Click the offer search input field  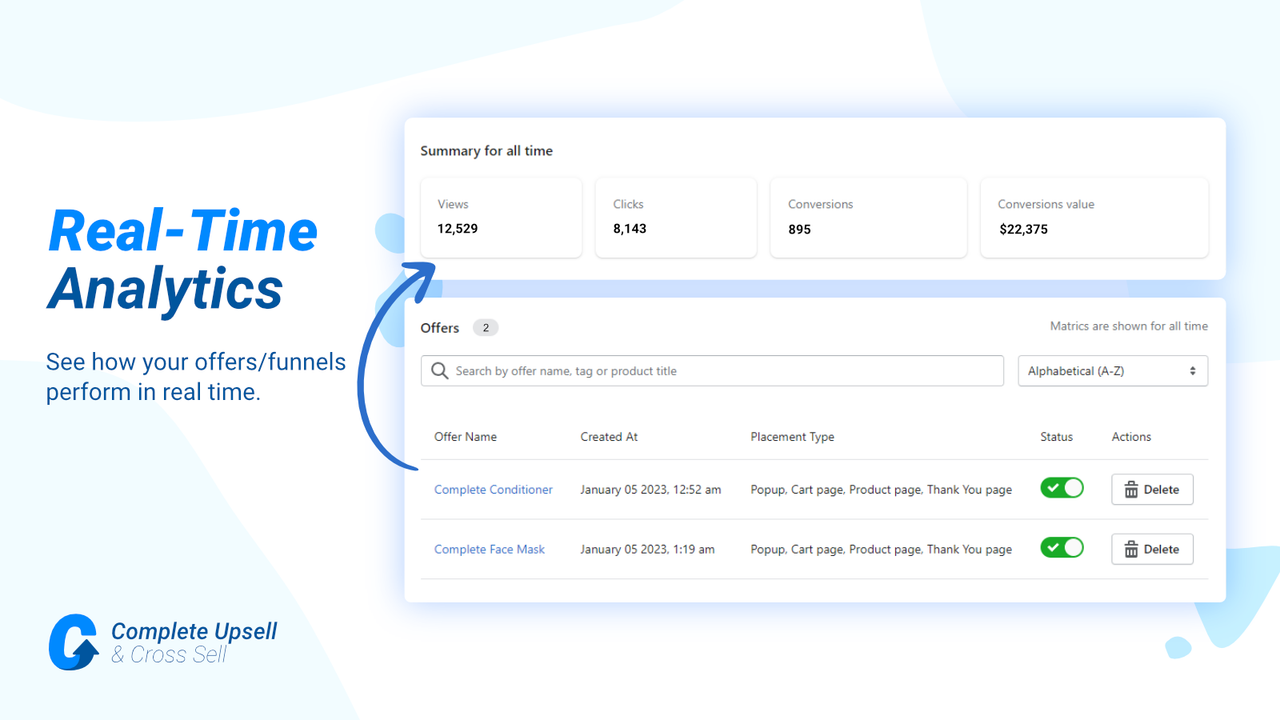pos(712,370)
